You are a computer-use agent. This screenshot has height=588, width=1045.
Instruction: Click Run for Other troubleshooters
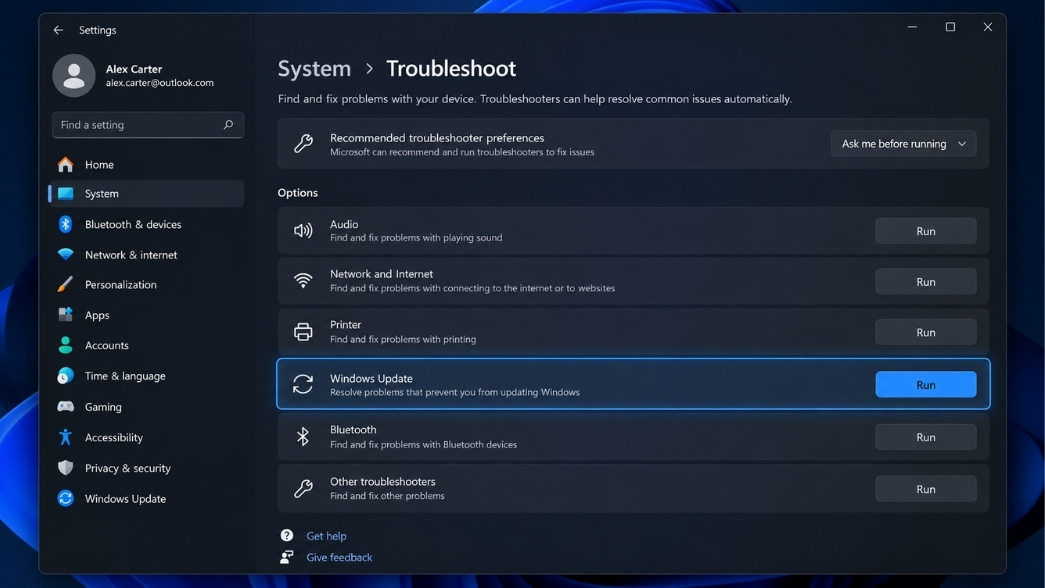point(926,489)
